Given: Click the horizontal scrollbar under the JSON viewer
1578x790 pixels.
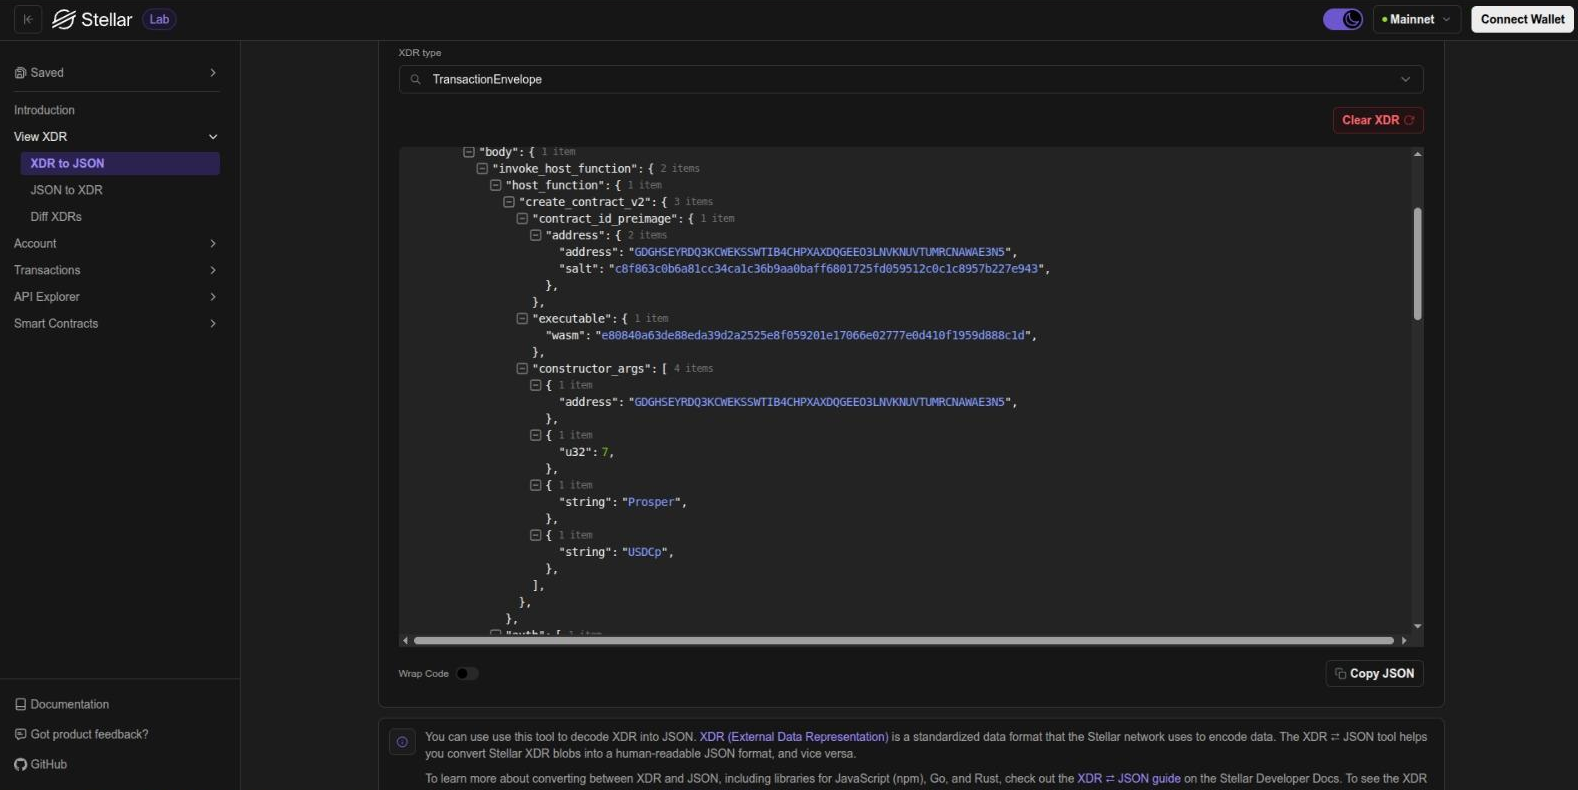Looking at the screenshot, I should click(x=903, y=640).
